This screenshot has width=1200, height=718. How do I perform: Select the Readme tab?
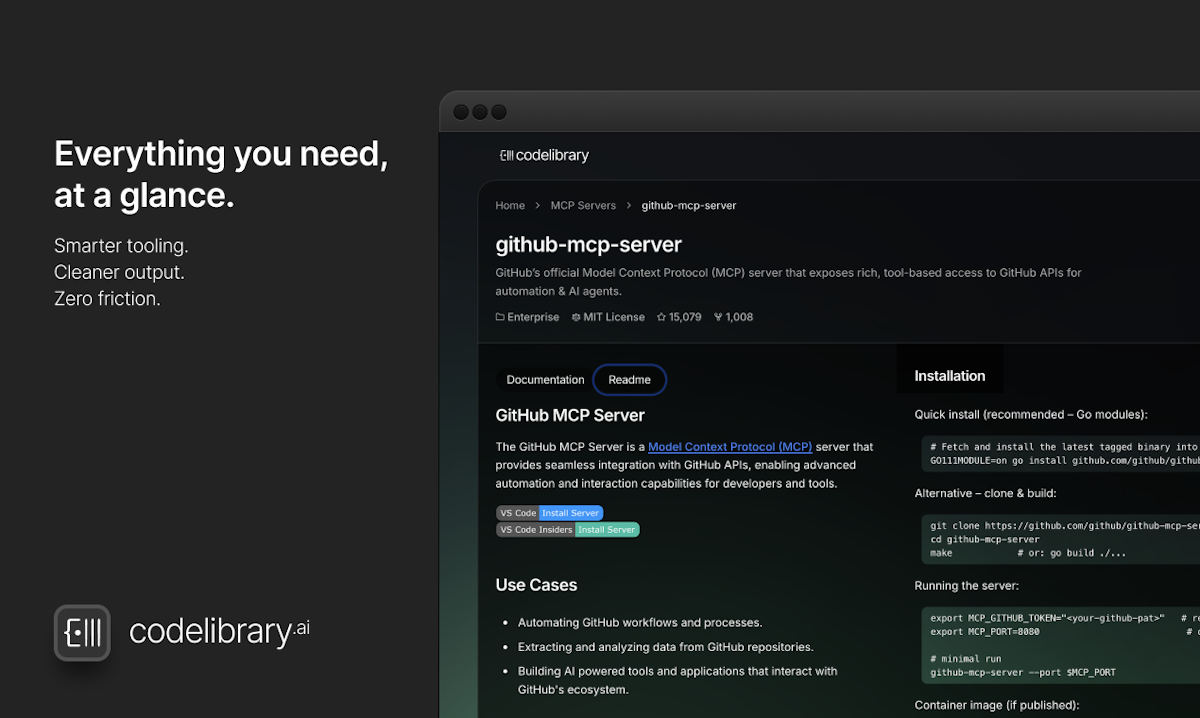pyautogui.click(x=630, y=380)
